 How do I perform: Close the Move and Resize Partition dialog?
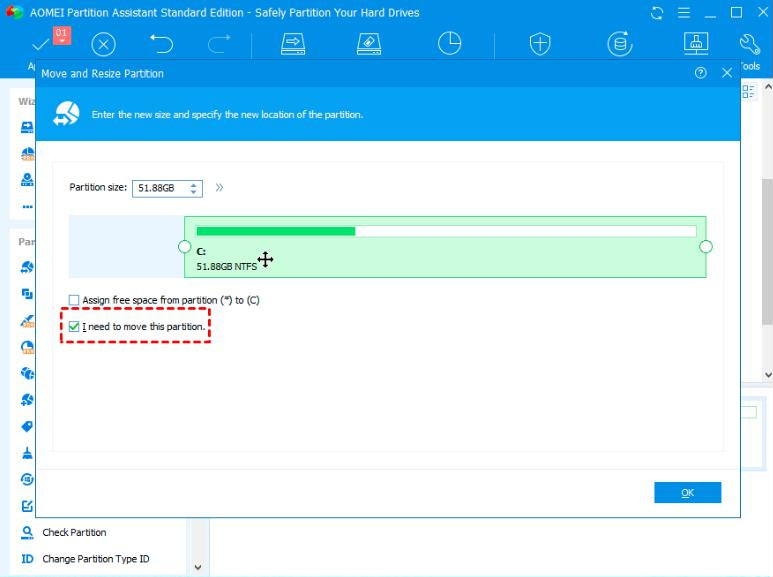coord(727,73)
